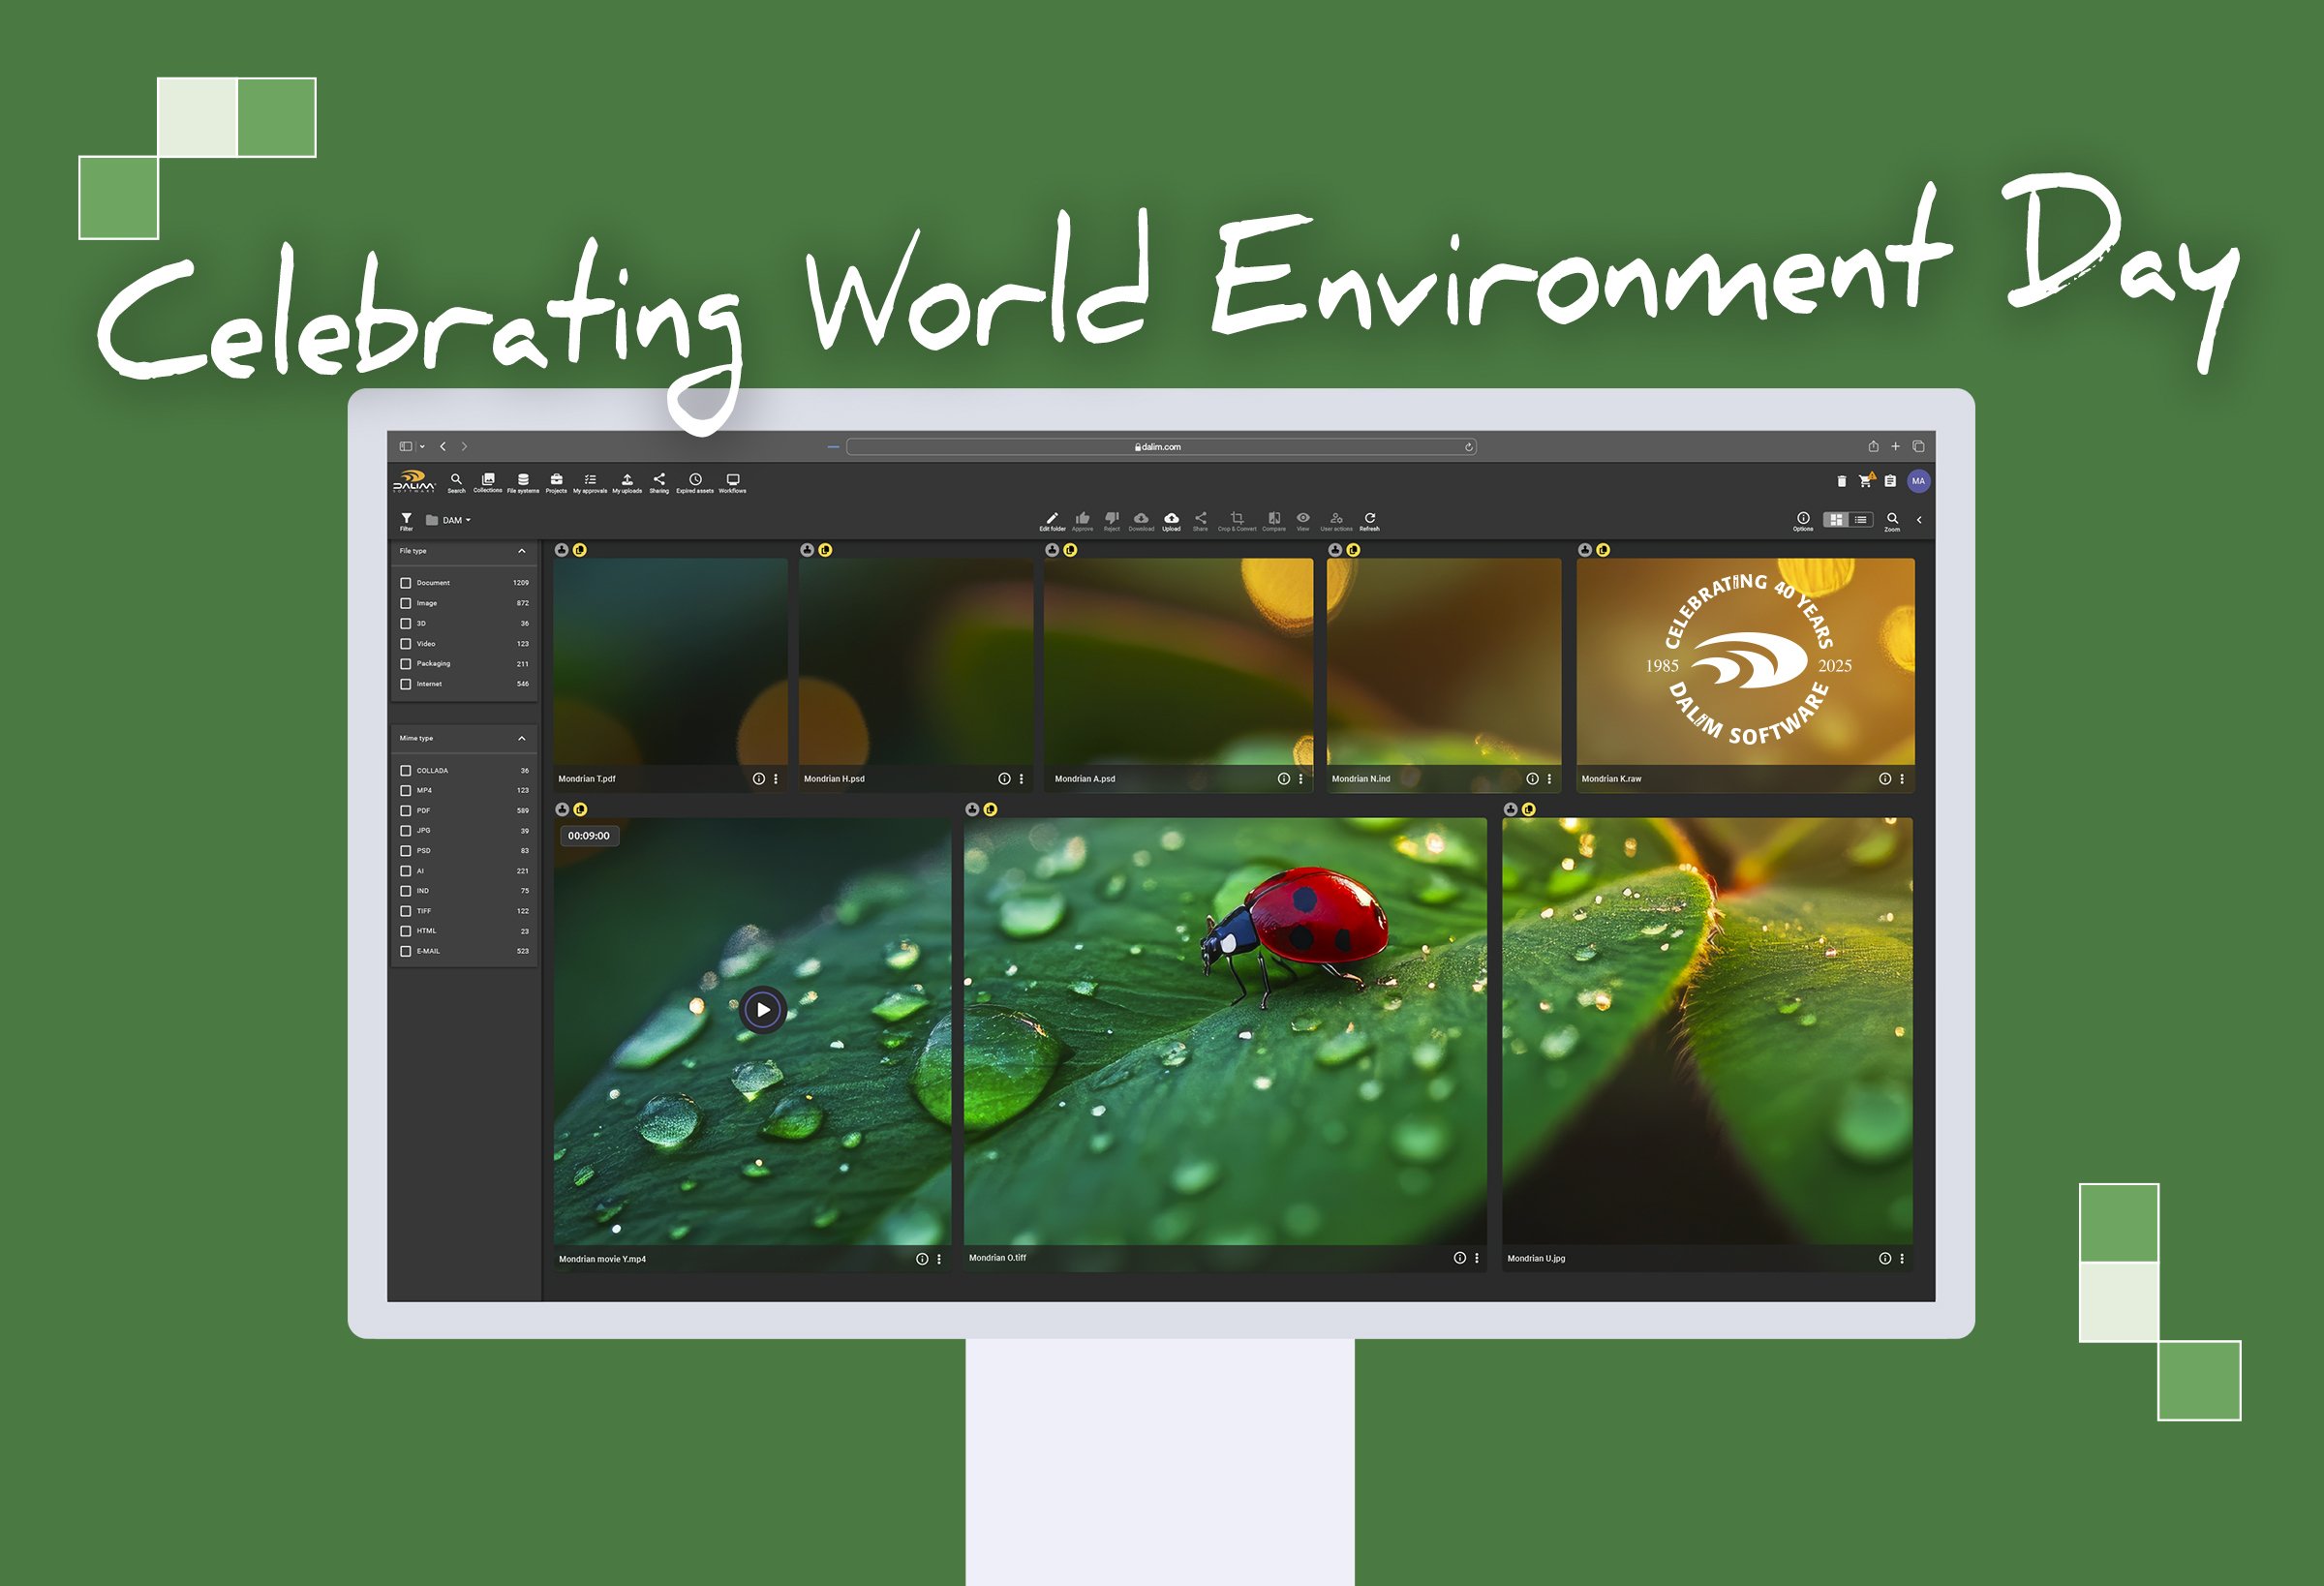Collapse the Mime type filter panel

click(521, 738)
